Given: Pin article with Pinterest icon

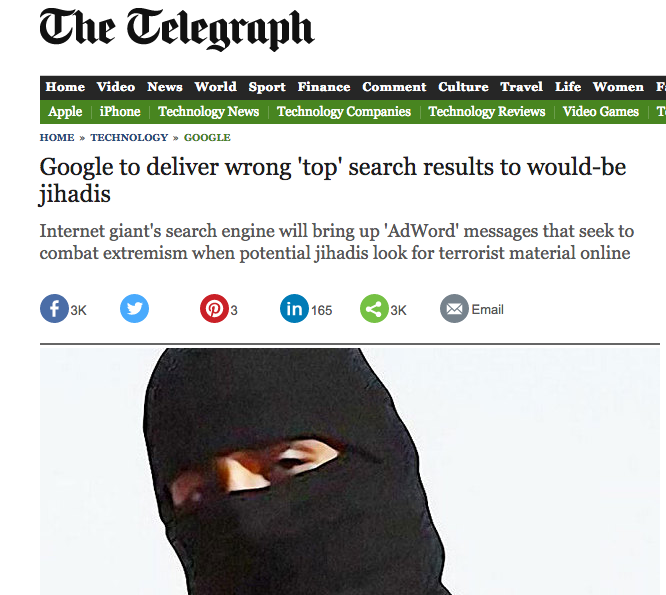Looking at the screenshot, I should point(214,308).
